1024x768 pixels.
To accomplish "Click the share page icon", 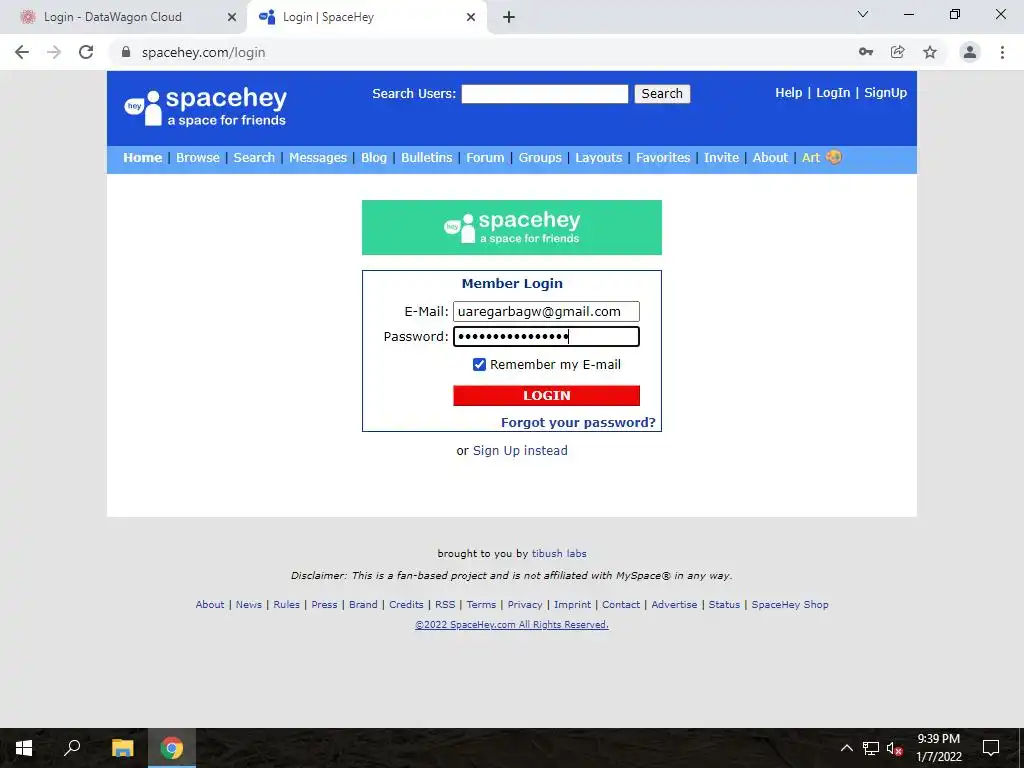I will 897,52.
